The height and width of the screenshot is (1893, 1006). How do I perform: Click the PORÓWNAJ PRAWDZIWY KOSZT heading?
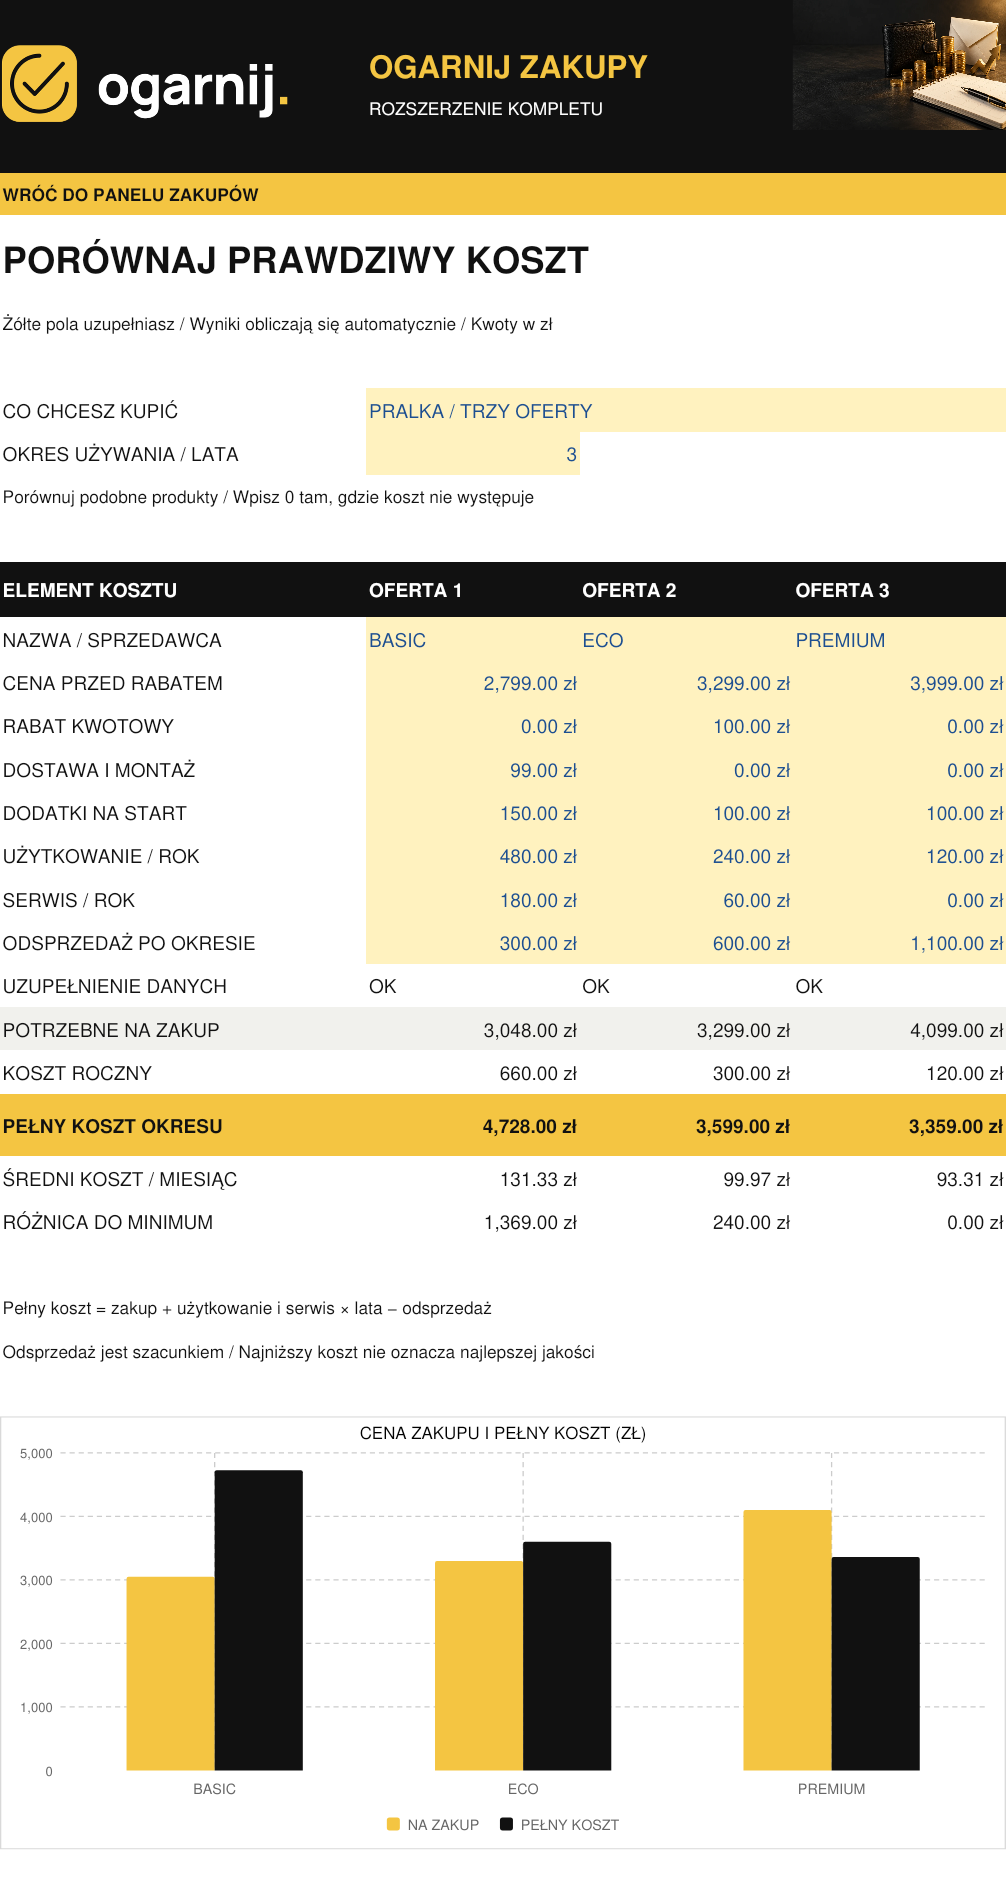[x=296, y=260]
